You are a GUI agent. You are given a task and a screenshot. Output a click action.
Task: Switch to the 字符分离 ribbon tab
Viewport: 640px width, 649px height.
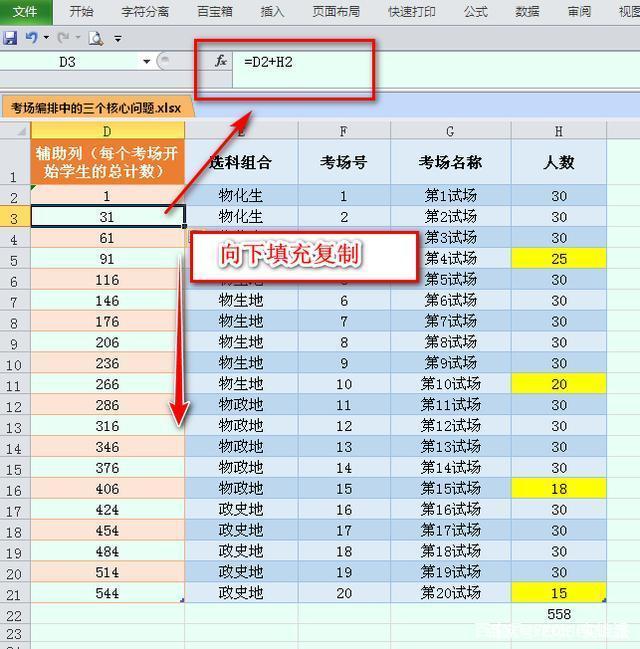pyautogui.click(x=145, y=12)
